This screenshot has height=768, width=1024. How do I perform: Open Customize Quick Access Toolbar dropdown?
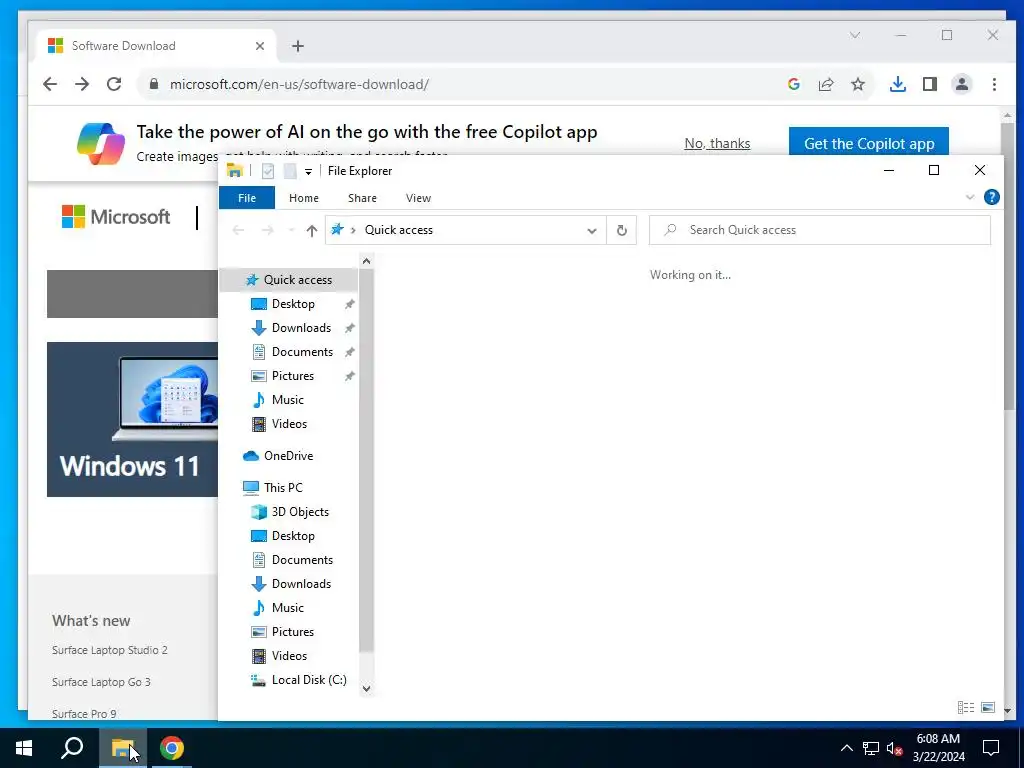click(308, 172)
